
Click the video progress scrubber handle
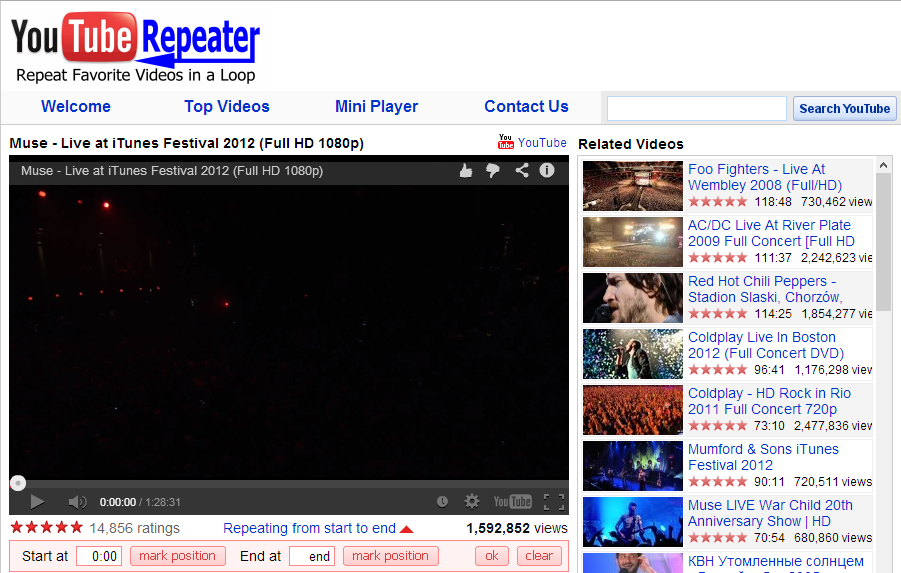click(18, 483)
